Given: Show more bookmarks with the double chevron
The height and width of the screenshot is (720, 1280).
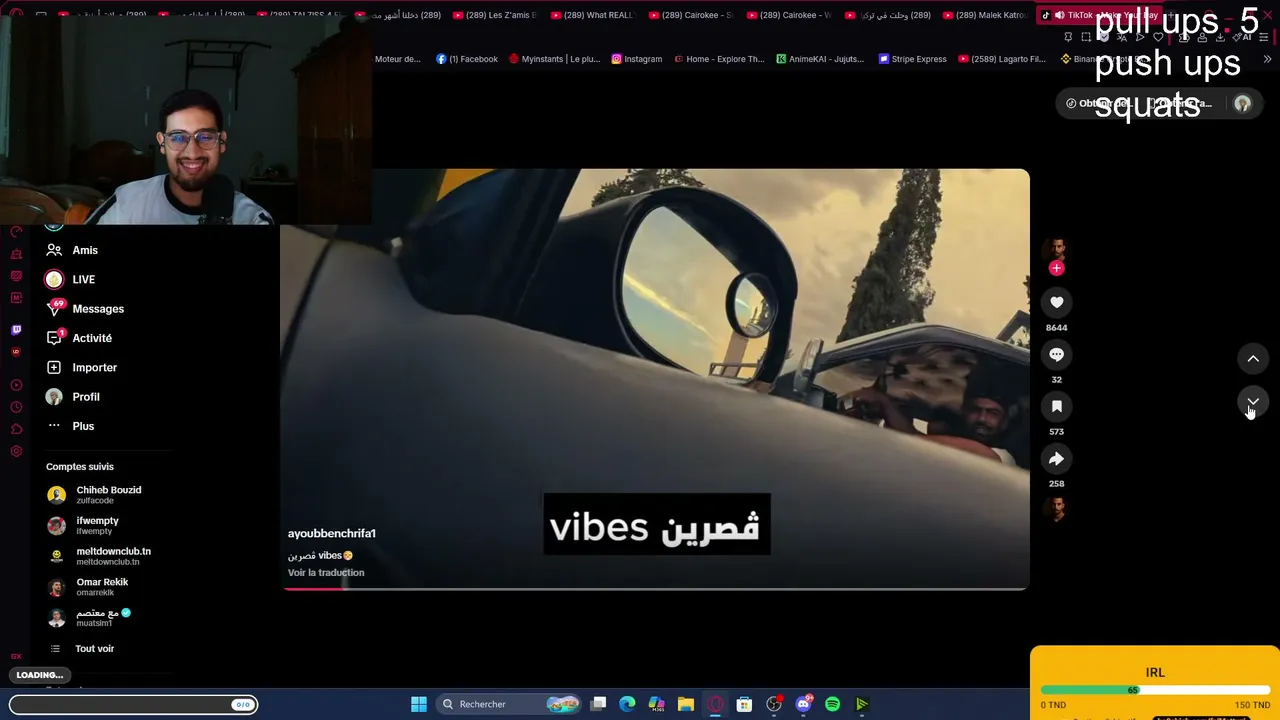Looking at the screenshot, I should coord(1267,59).
